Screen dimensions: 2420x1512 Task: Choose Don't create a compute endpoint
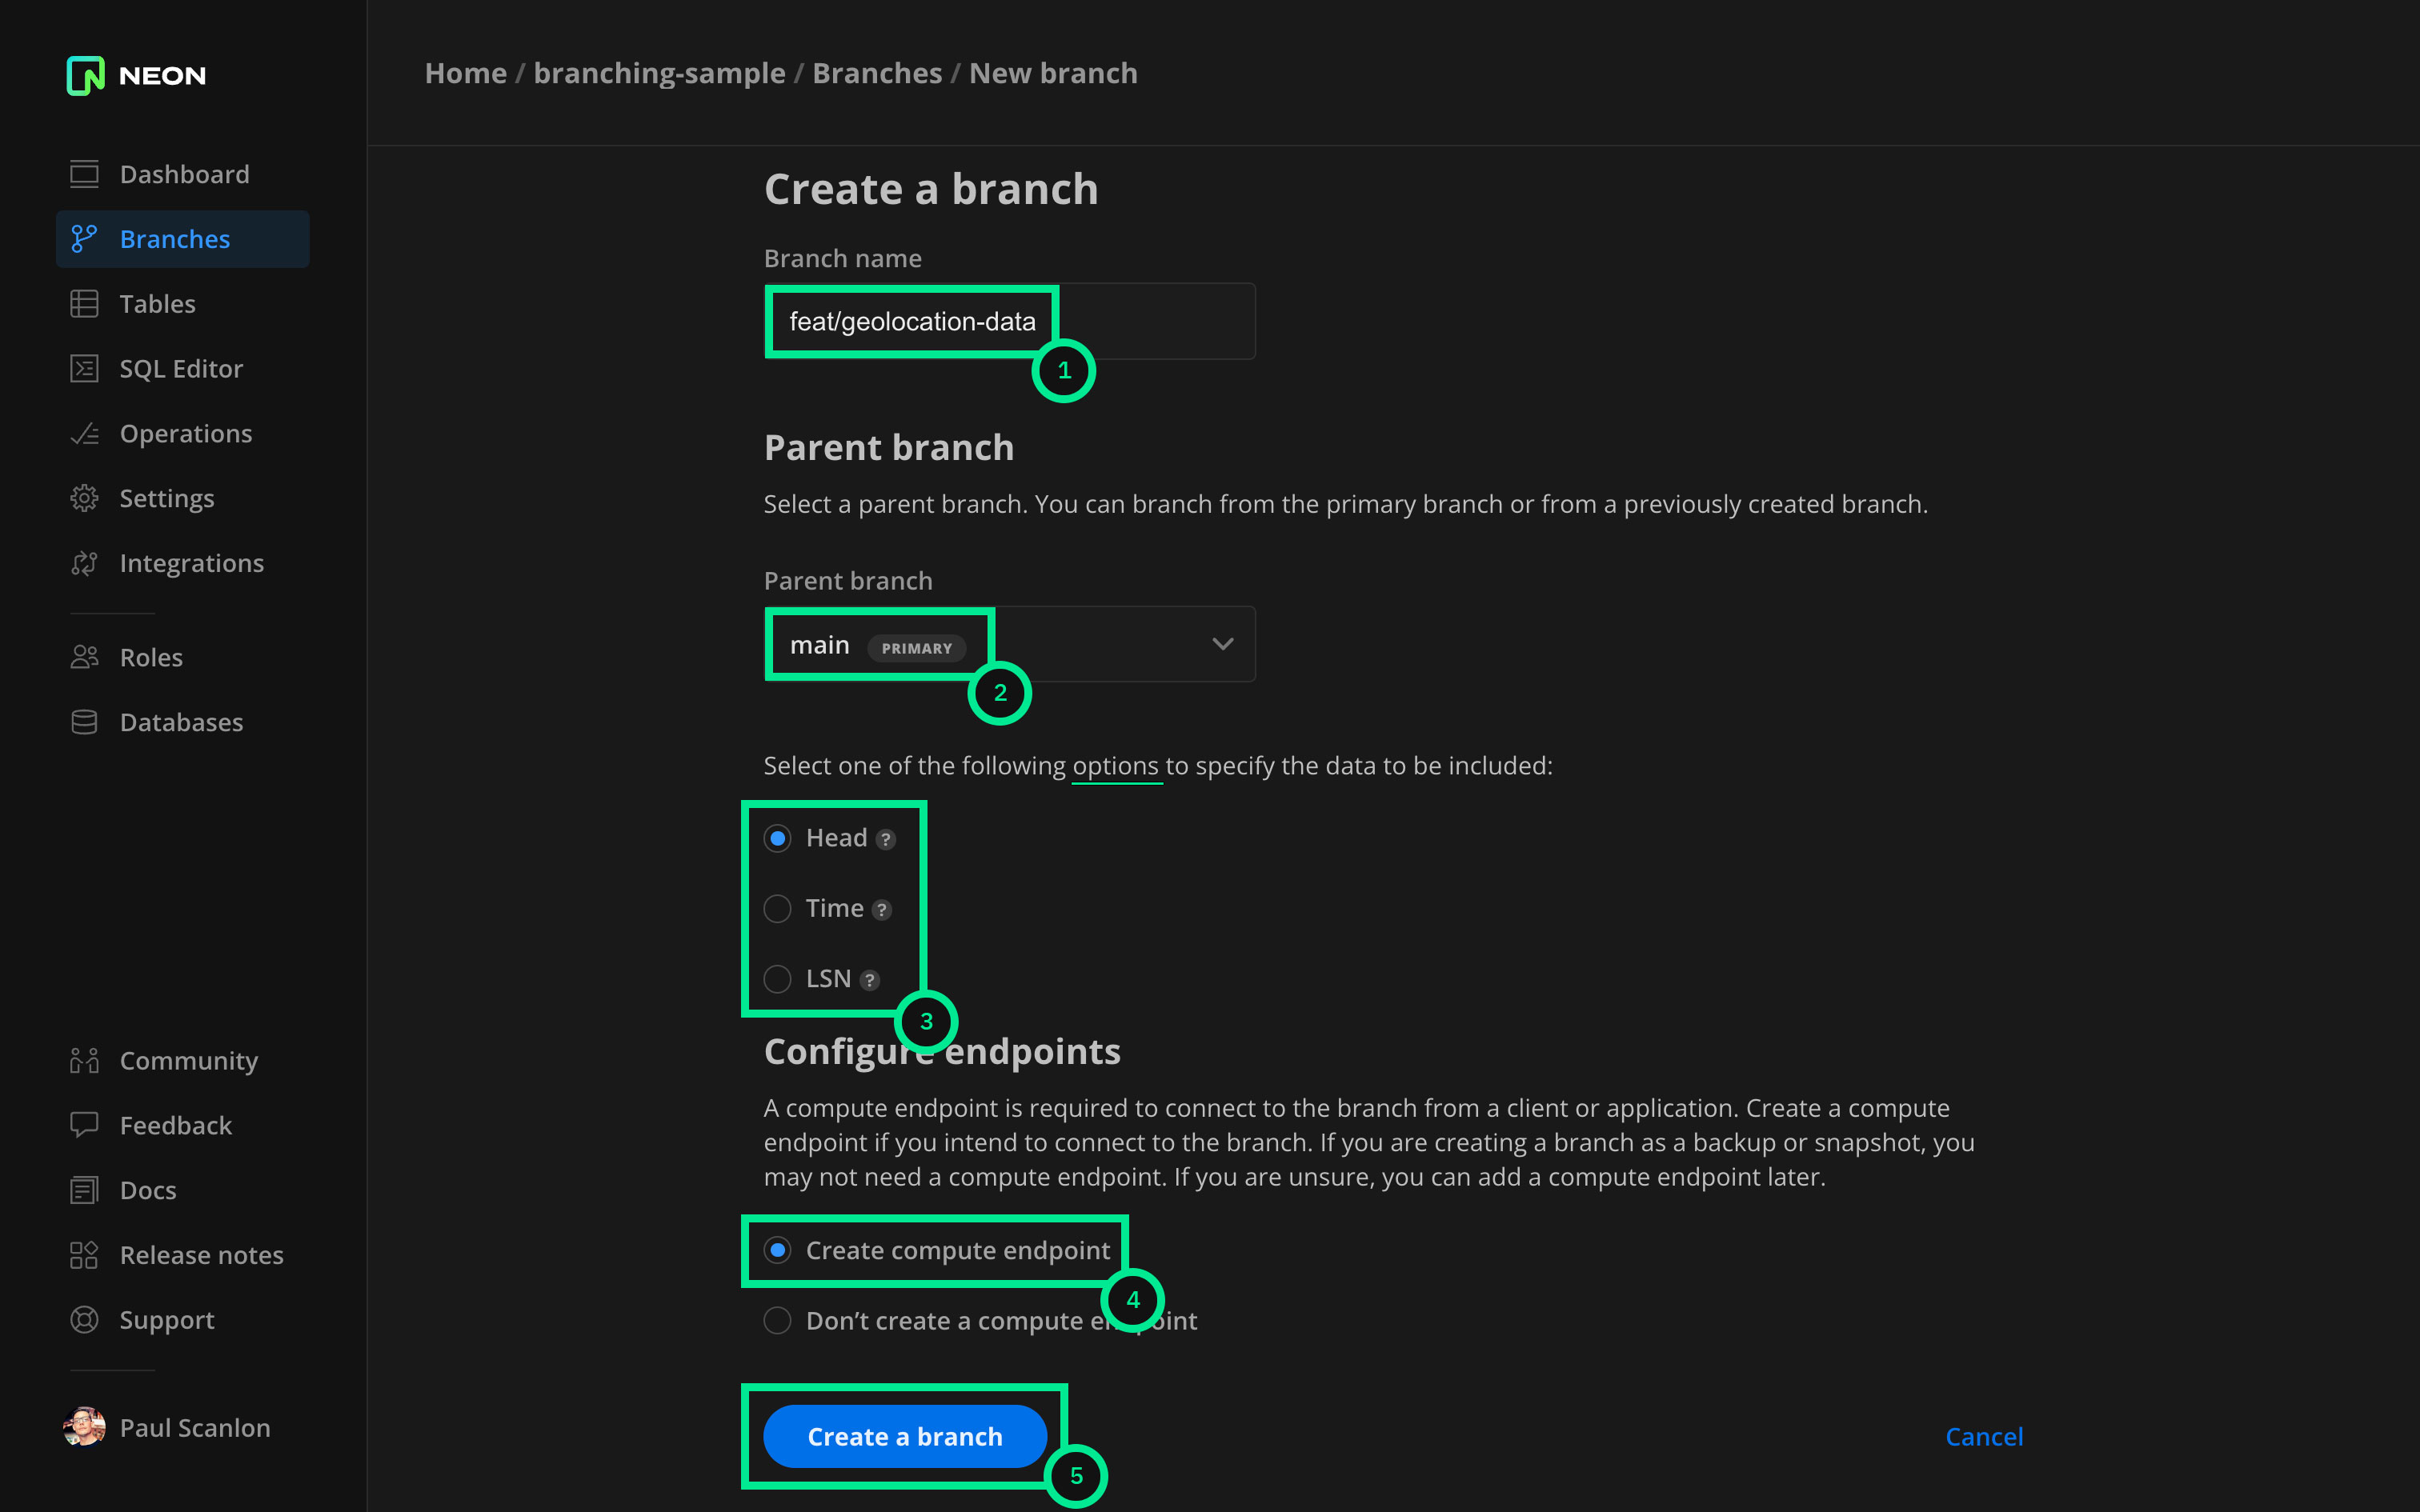point(777,1320)
